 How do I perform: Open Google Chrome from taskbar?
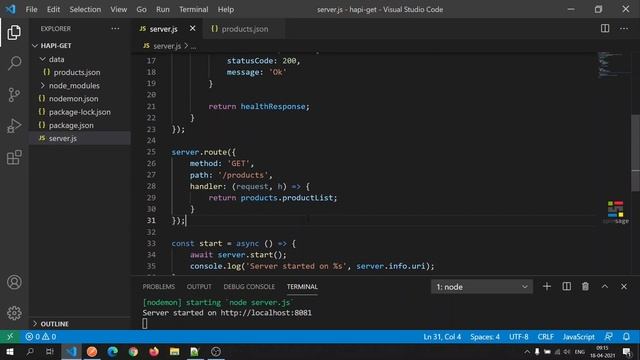point(133,351)
